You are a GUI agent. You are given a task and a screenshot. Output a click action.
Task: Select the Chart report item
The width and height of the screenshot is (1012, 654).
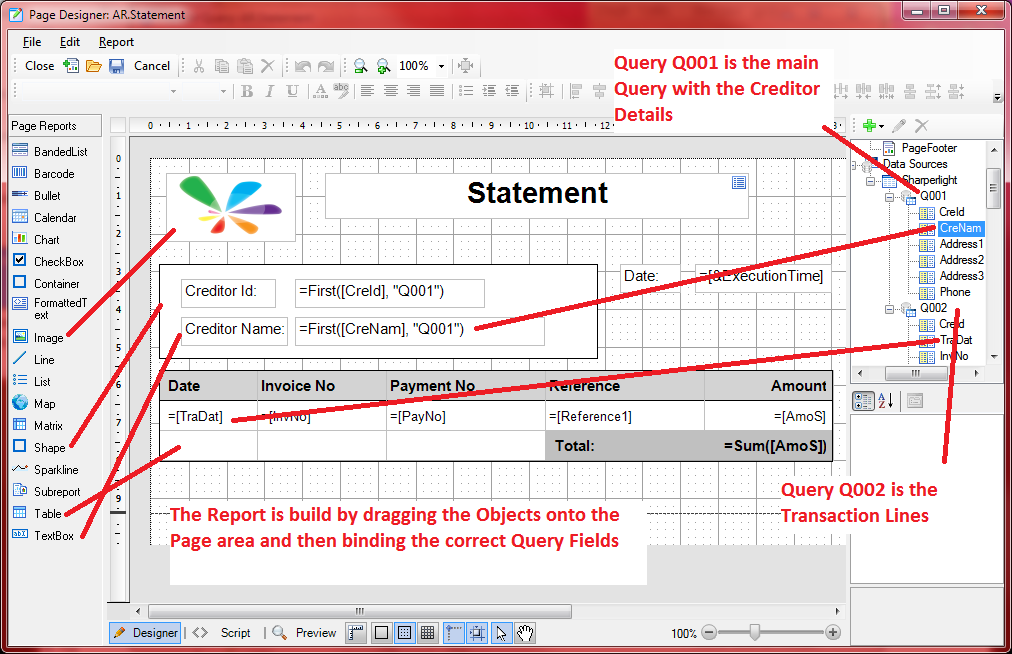pos(35,240)
